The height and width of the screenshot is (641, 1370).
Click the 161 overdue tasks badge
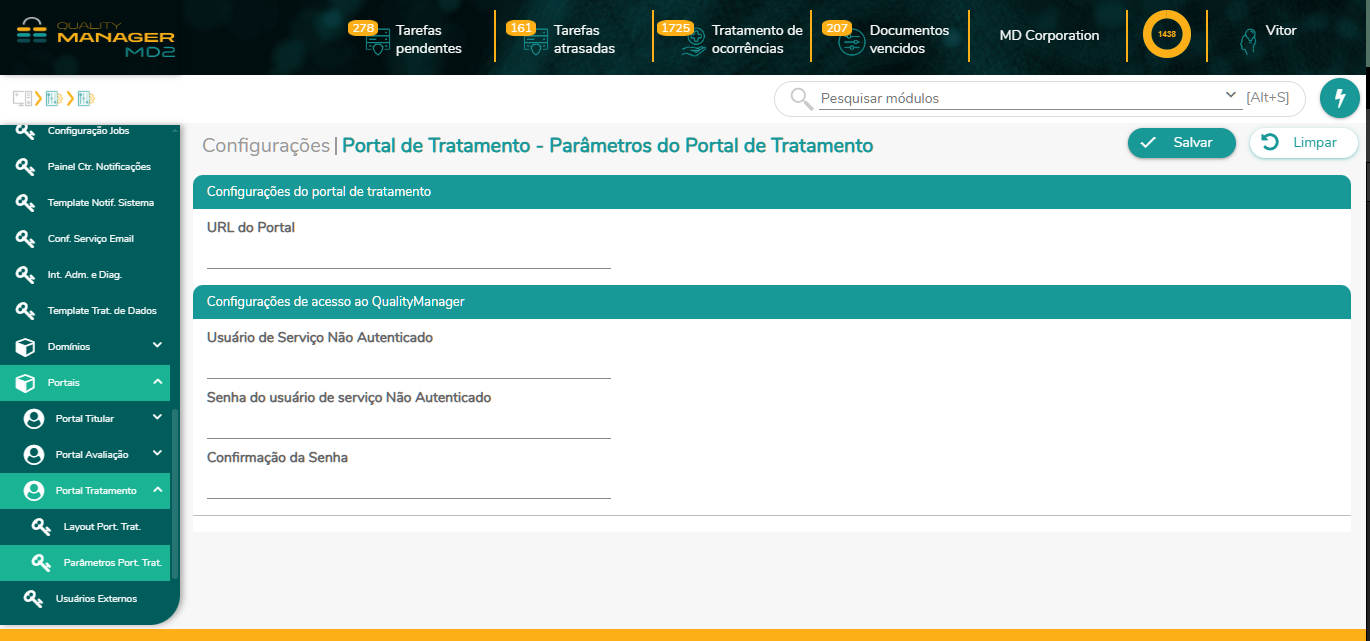[520, 28]
